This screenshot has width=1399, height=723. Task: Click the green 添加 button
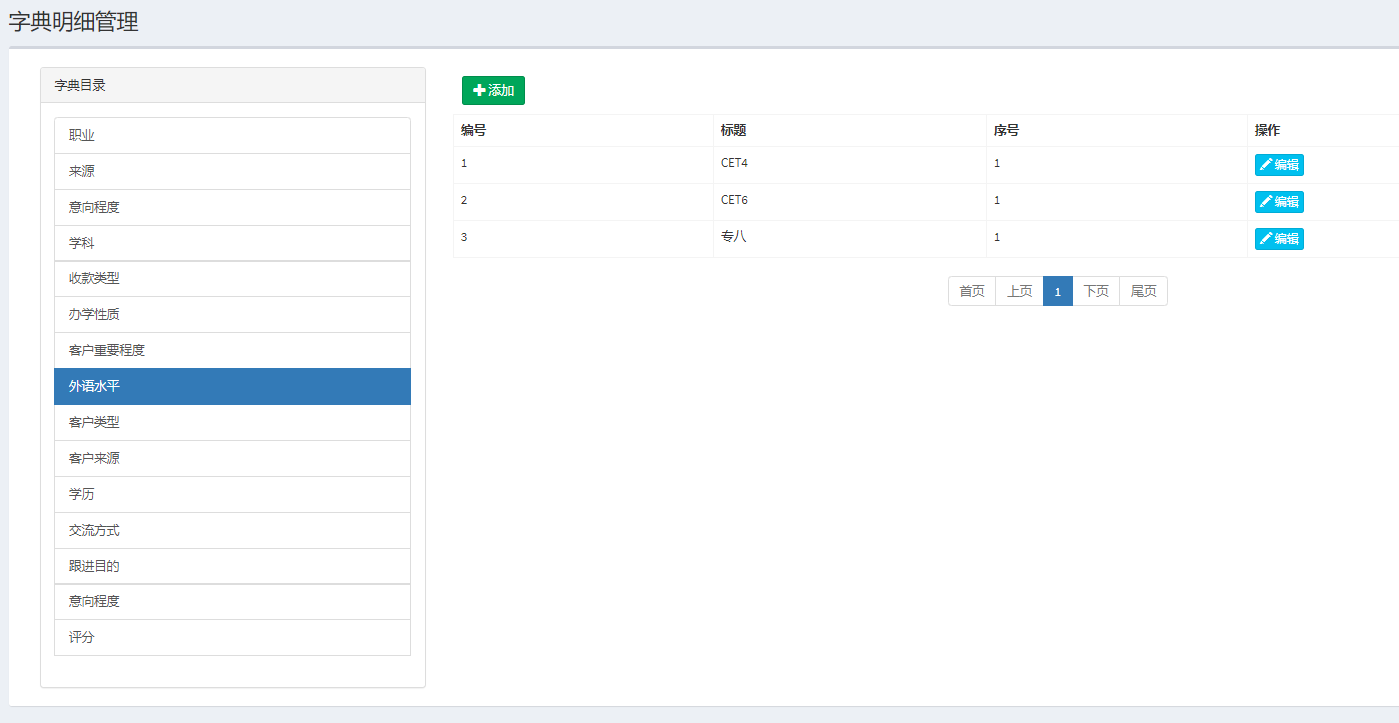click(493, 90)
